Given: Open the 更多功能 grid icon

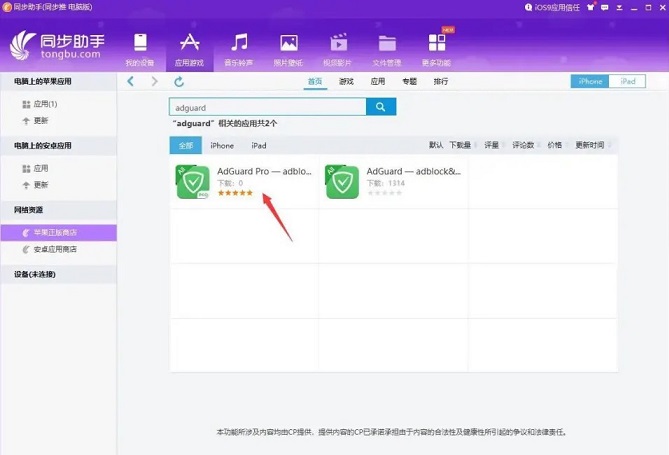Looking at the screenshot, I should (437, 43).
